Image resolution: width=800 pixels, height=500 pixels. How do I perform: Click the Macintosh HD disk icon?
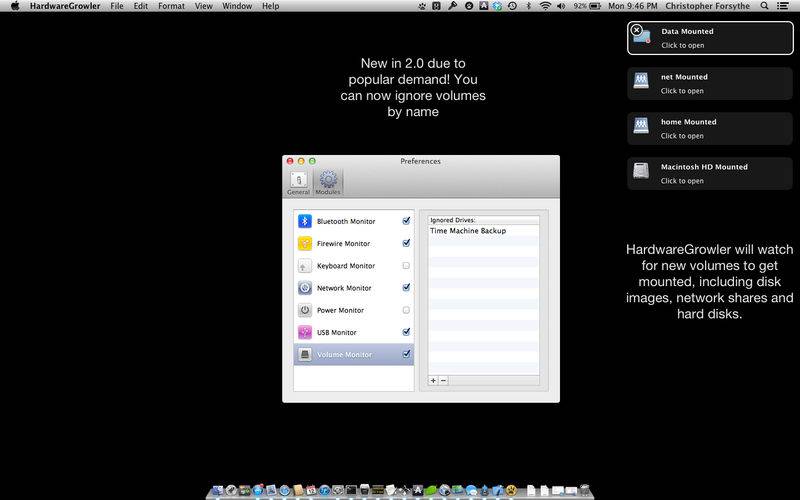641,170
